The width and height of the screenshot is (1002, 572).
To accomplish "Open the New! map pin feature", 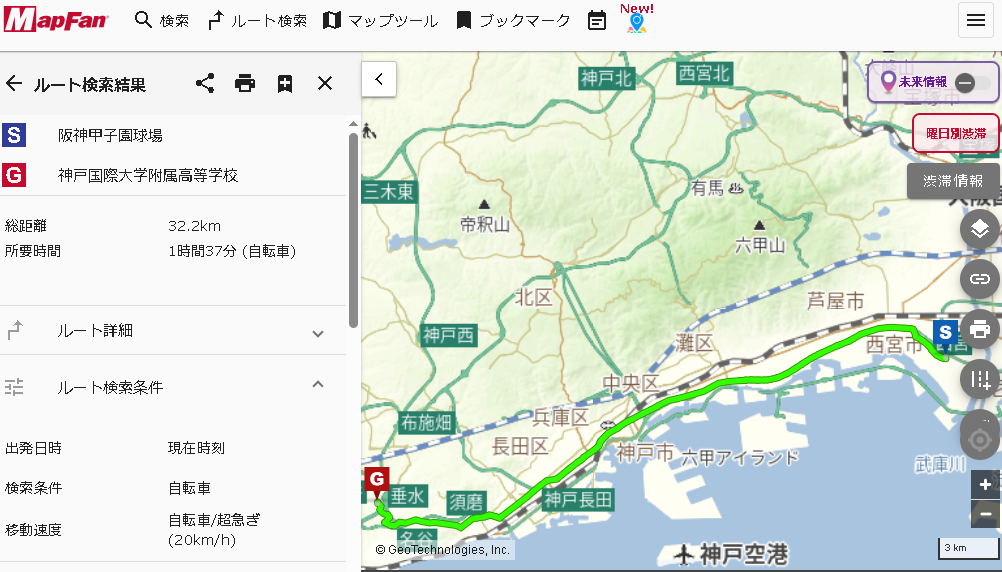I will 637,21.
